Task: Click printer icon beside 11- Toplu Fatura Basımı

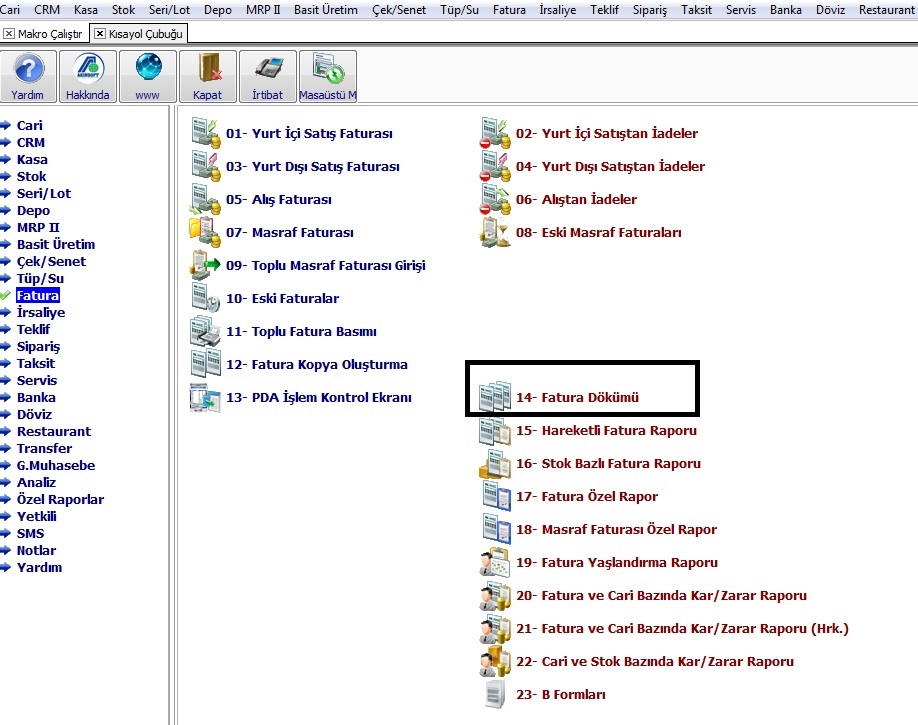Action: 205,331
